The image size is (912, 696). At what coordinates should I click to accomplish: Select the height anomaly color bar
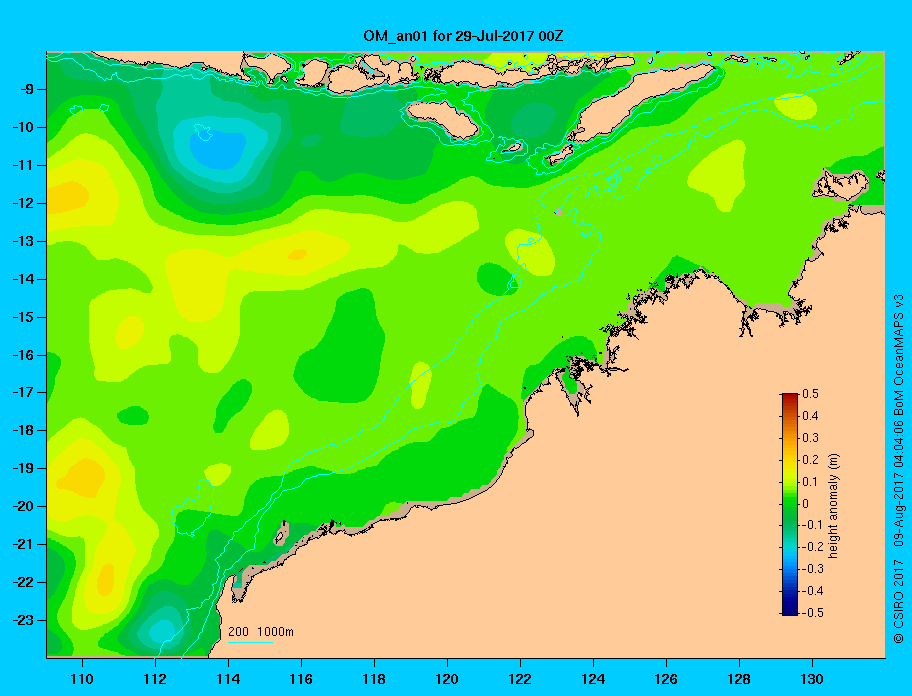(790, 504)
